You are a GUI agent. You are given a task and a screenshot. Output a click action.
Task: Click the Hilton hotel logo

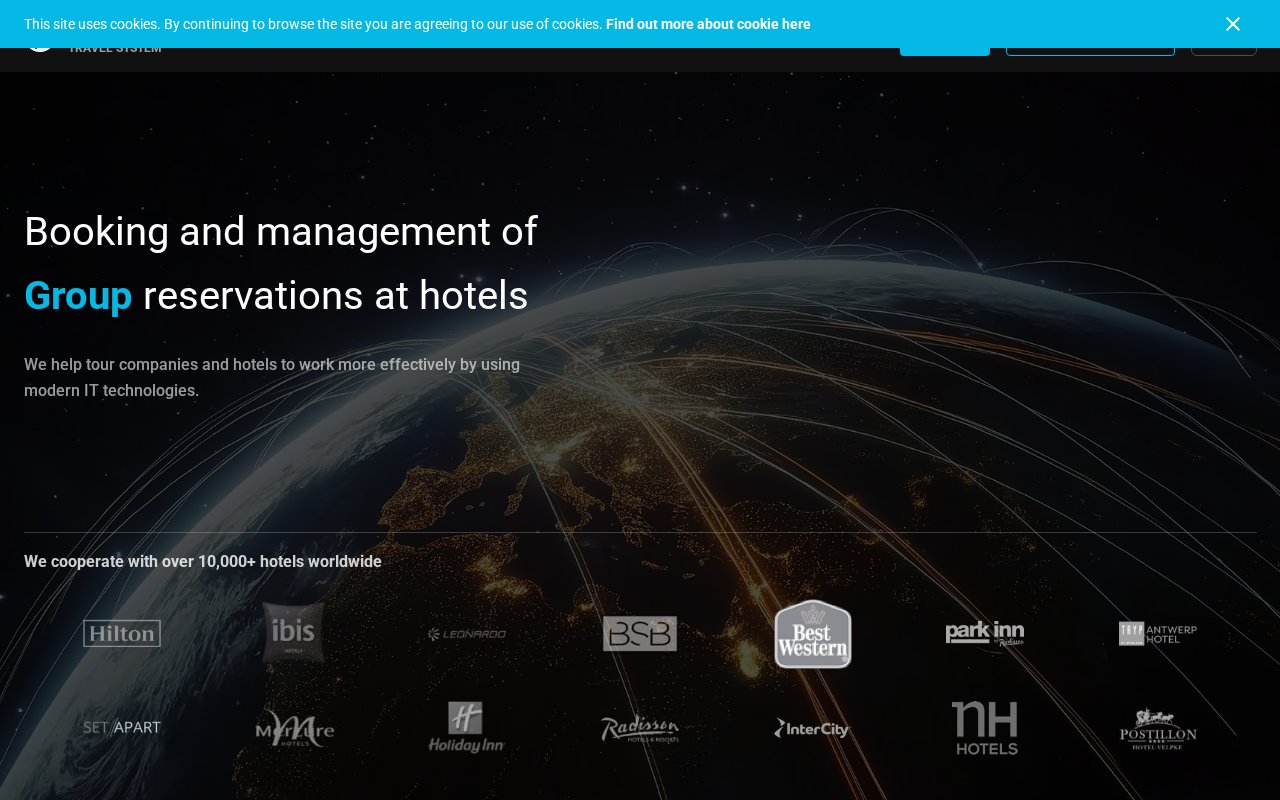(x=122, y=634)
